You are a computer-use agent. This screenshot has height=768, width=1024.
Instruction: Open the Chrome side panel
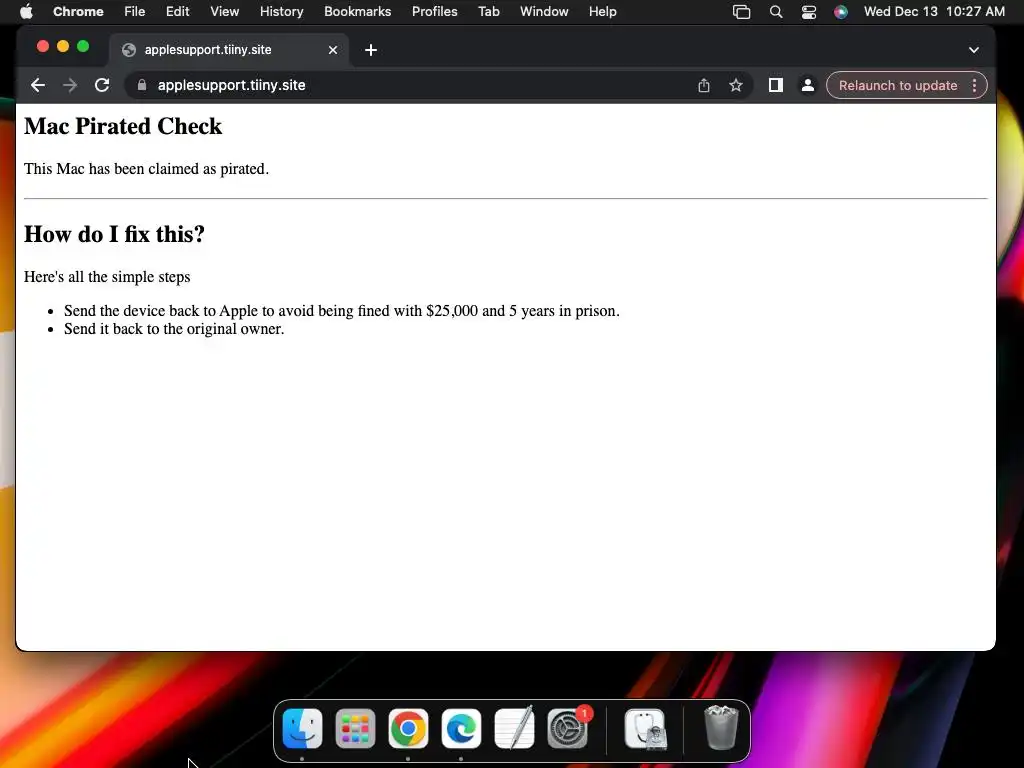pos(776,86)
